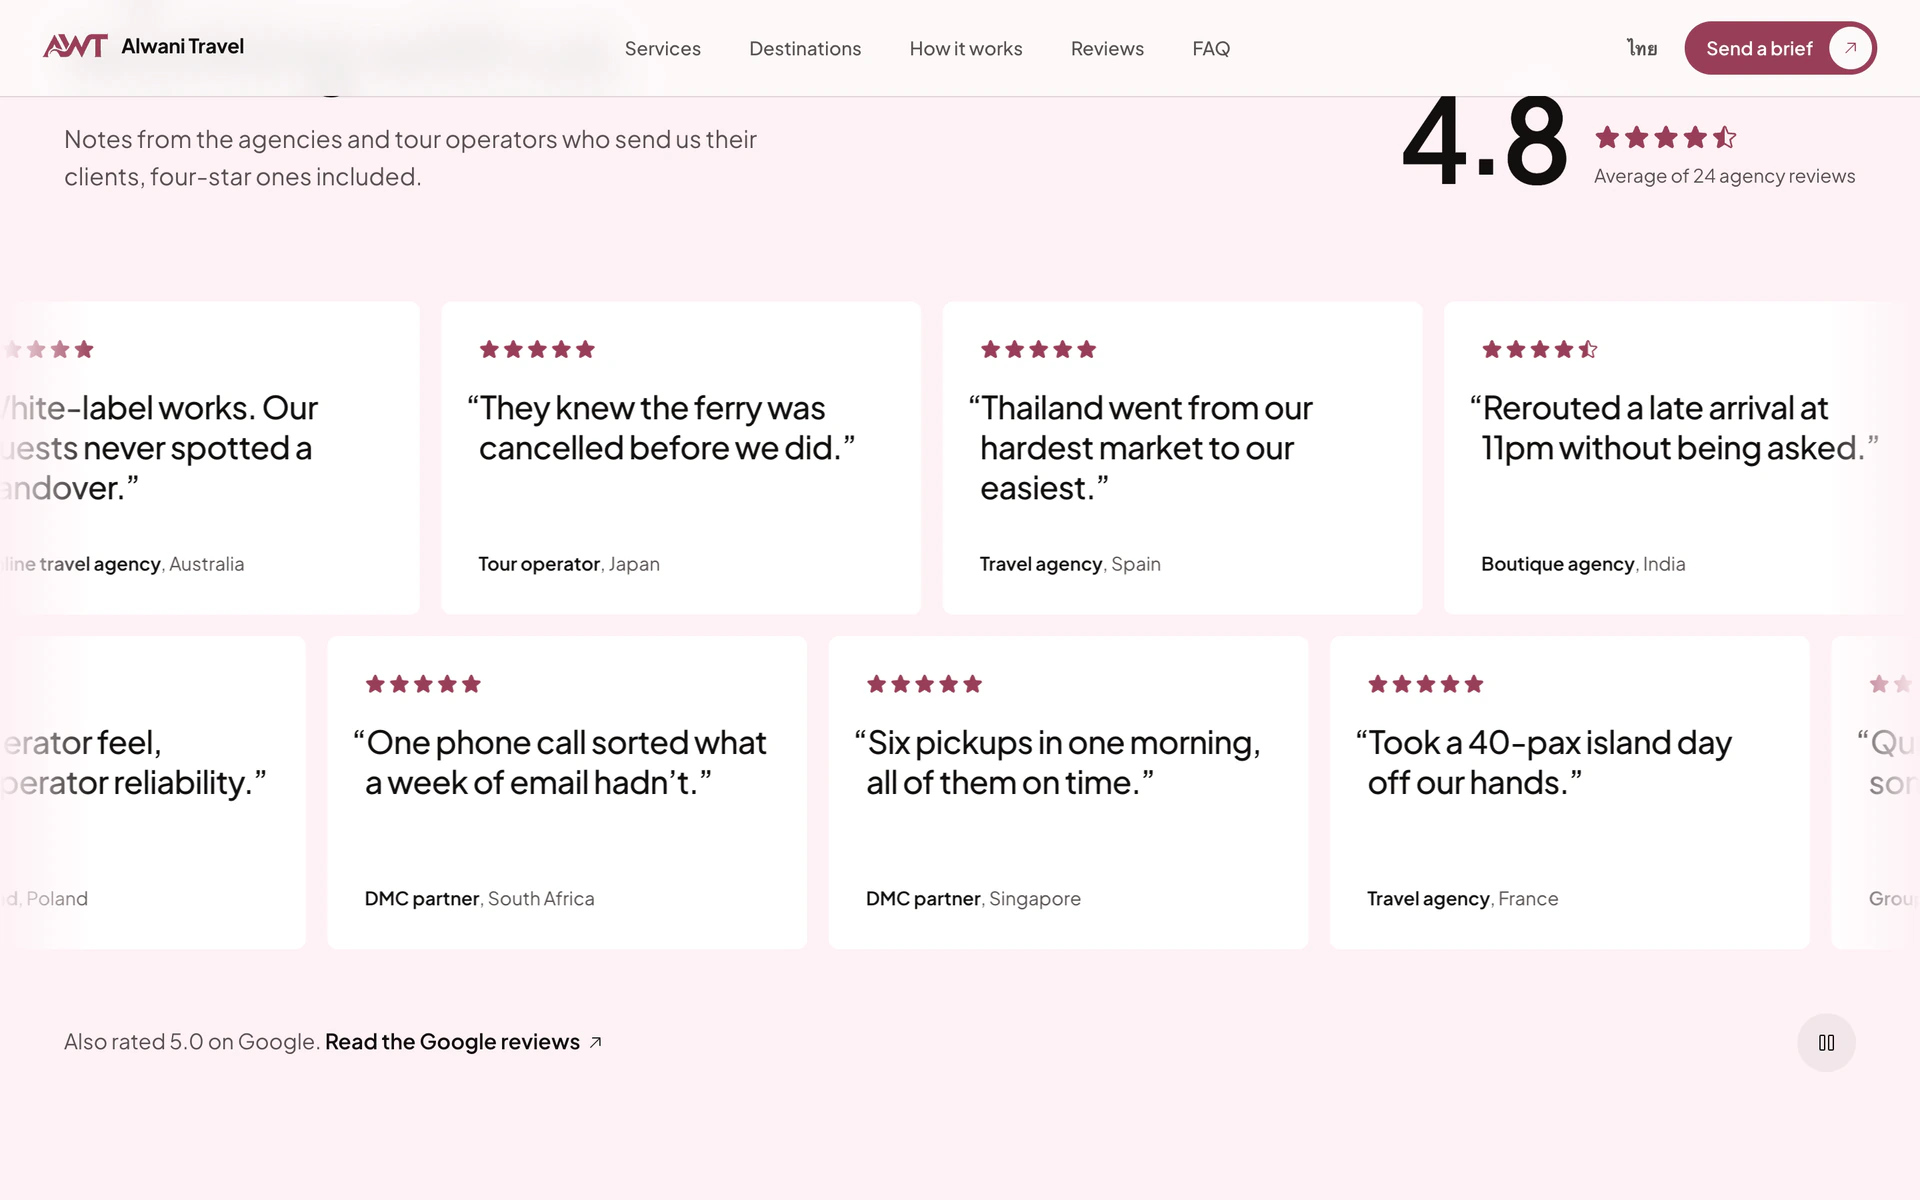Screen dimensions: 1920x1200
Task: Click 'Tour operator, Japan' attribution
Action: (x=569, y=564)
